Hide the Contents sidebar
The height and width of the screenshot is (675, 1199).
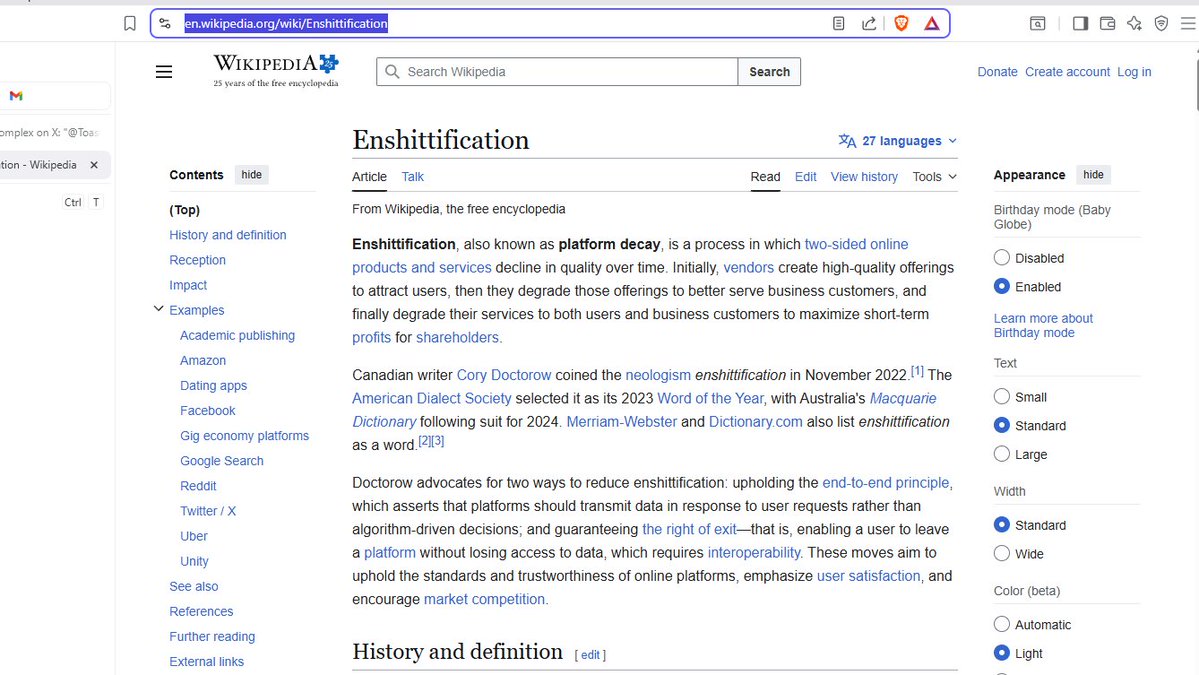(252, 175)
